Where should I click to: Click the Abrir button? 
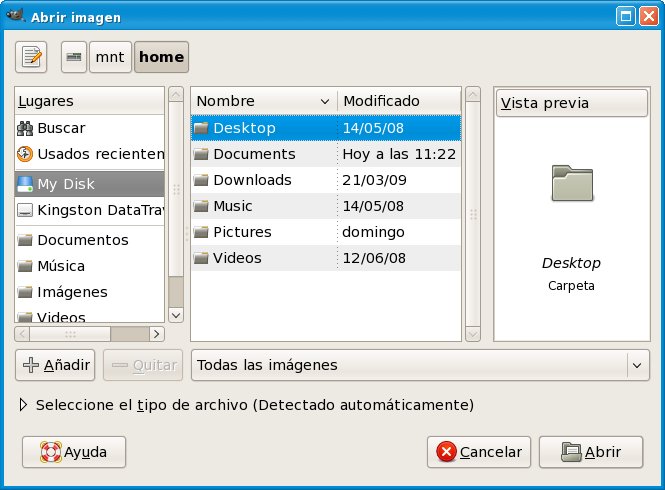click(590, 452)
